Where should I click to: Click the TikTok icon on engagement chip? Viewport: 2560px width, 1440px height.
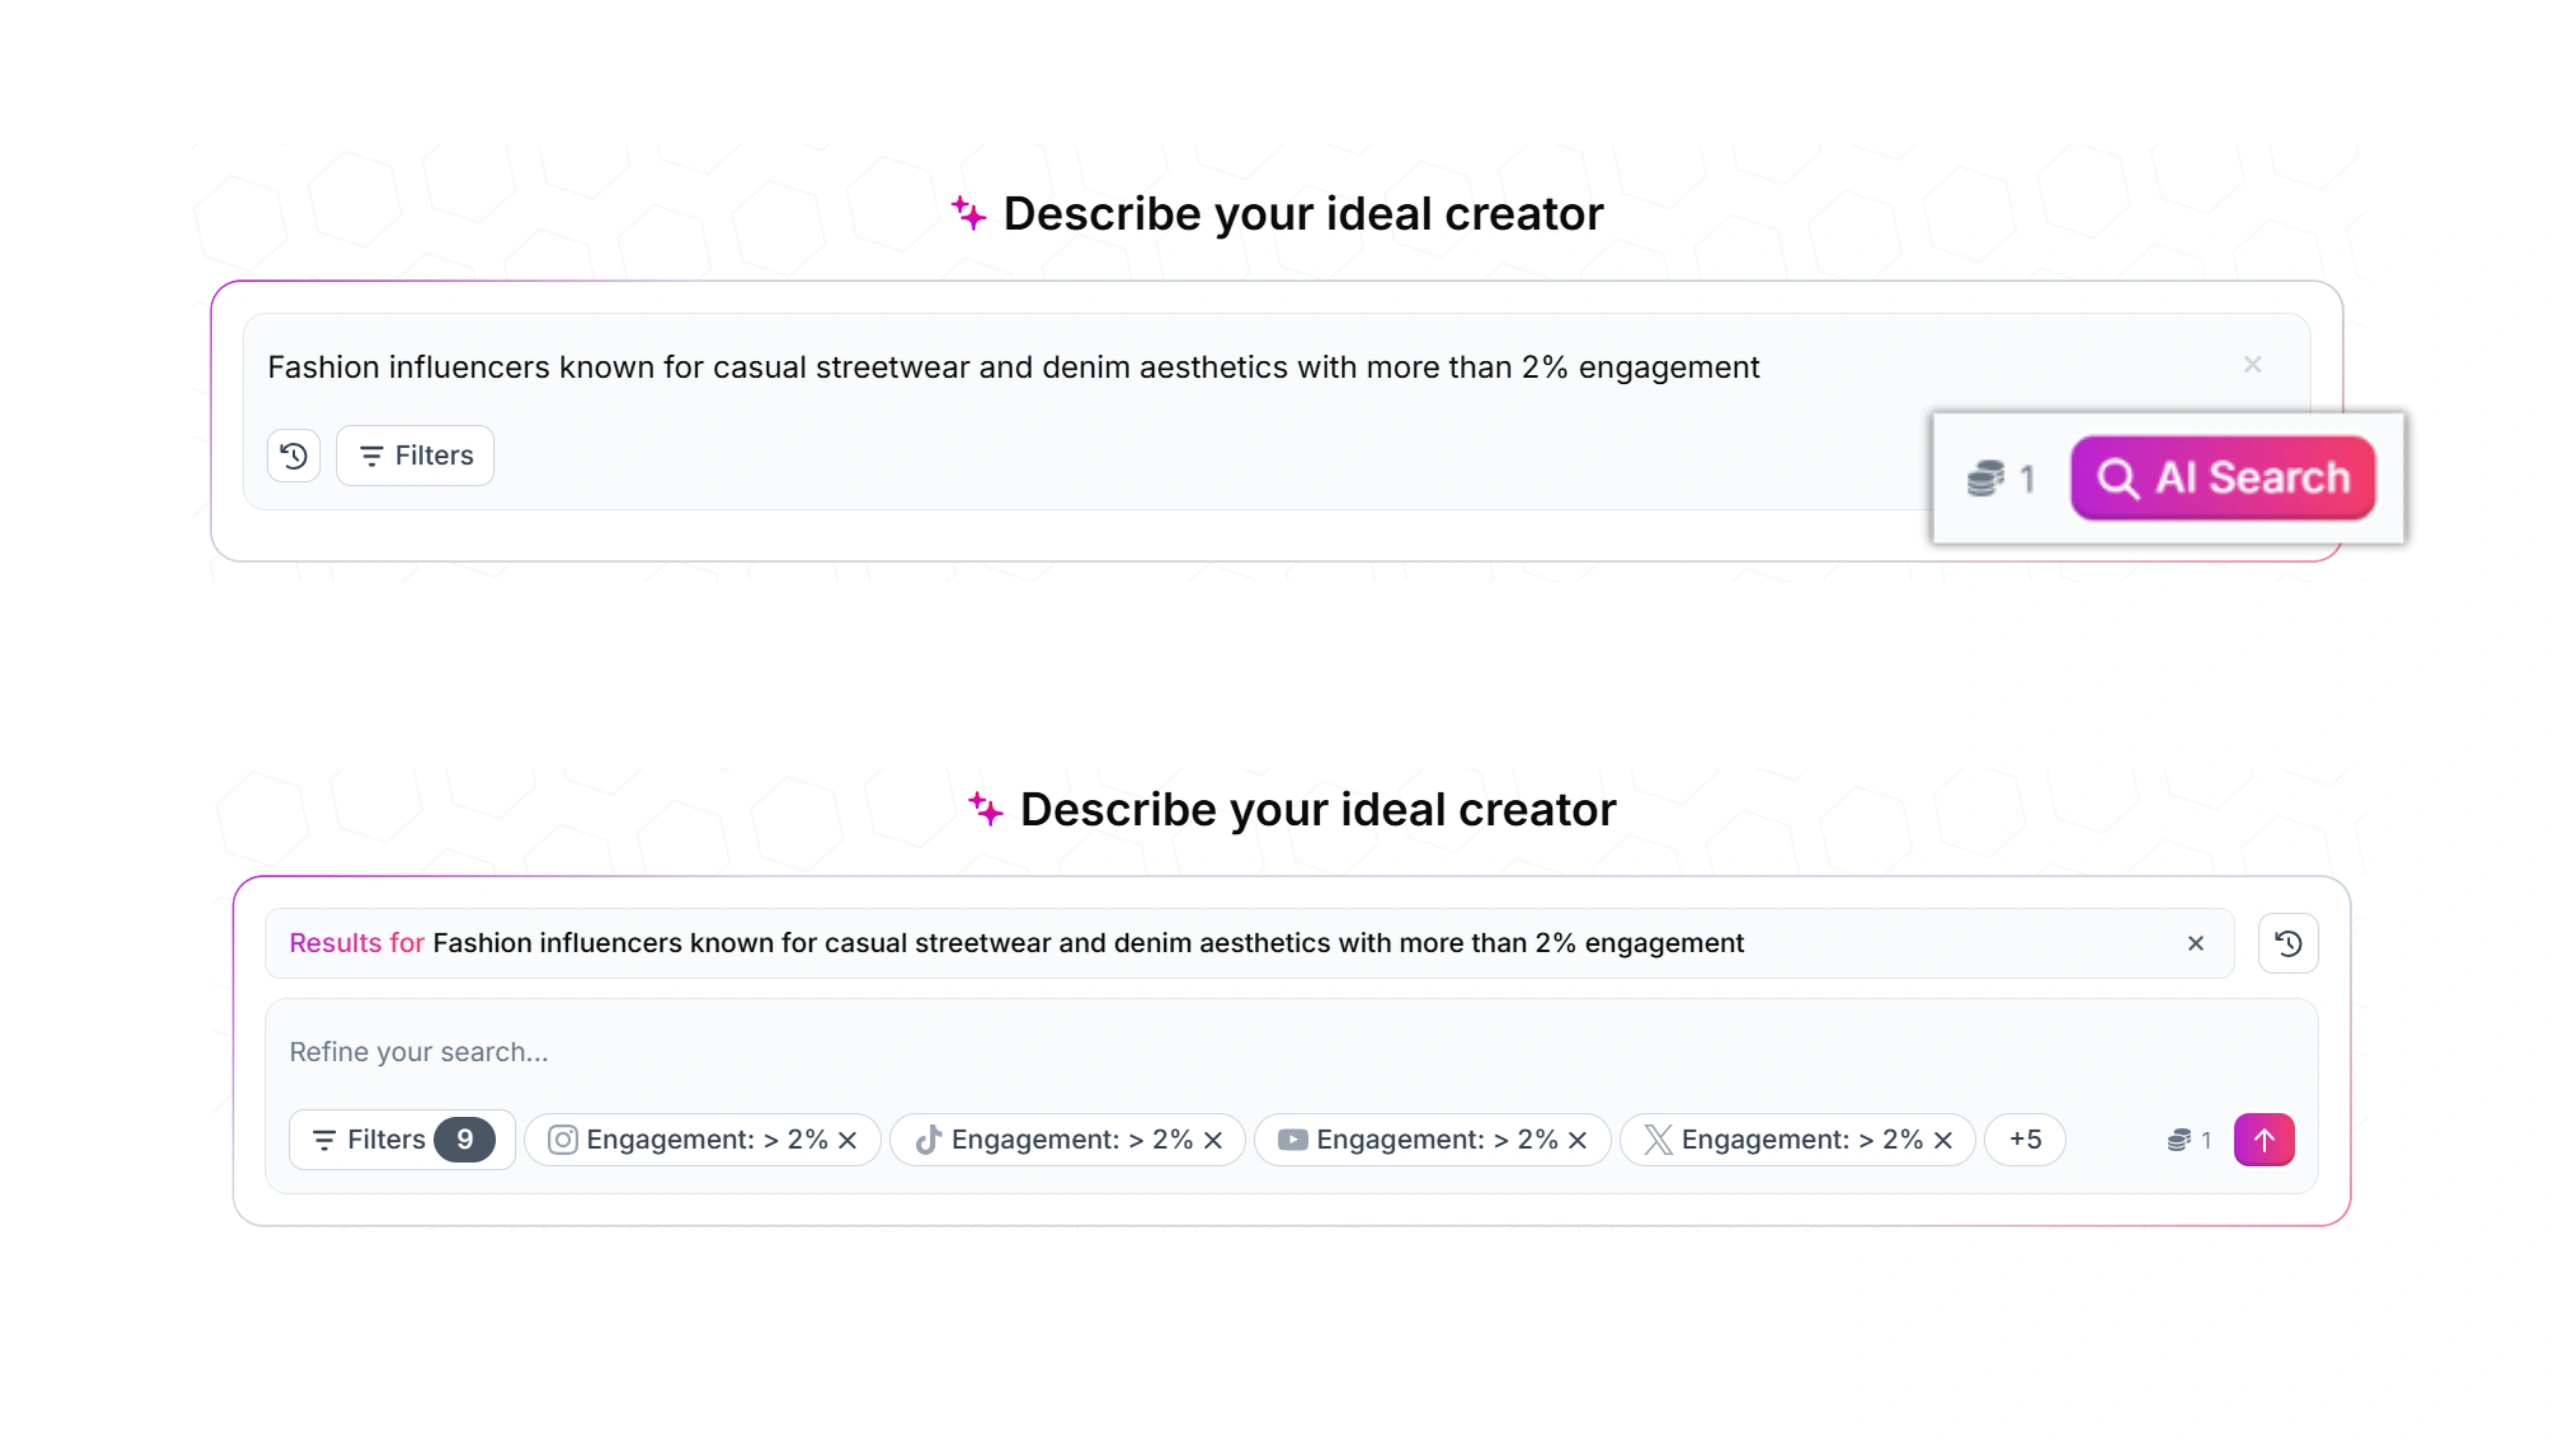928,1140
